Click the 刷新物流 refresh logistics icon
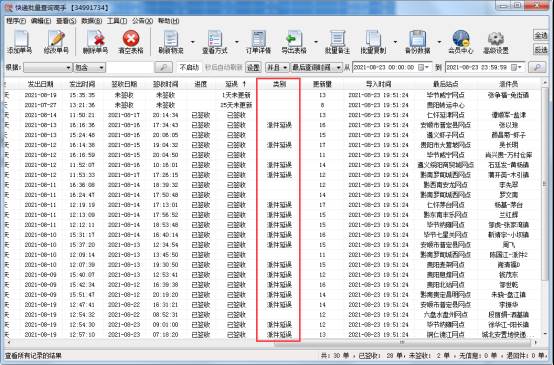Viewport: 554px width, 365px height. 171,39
